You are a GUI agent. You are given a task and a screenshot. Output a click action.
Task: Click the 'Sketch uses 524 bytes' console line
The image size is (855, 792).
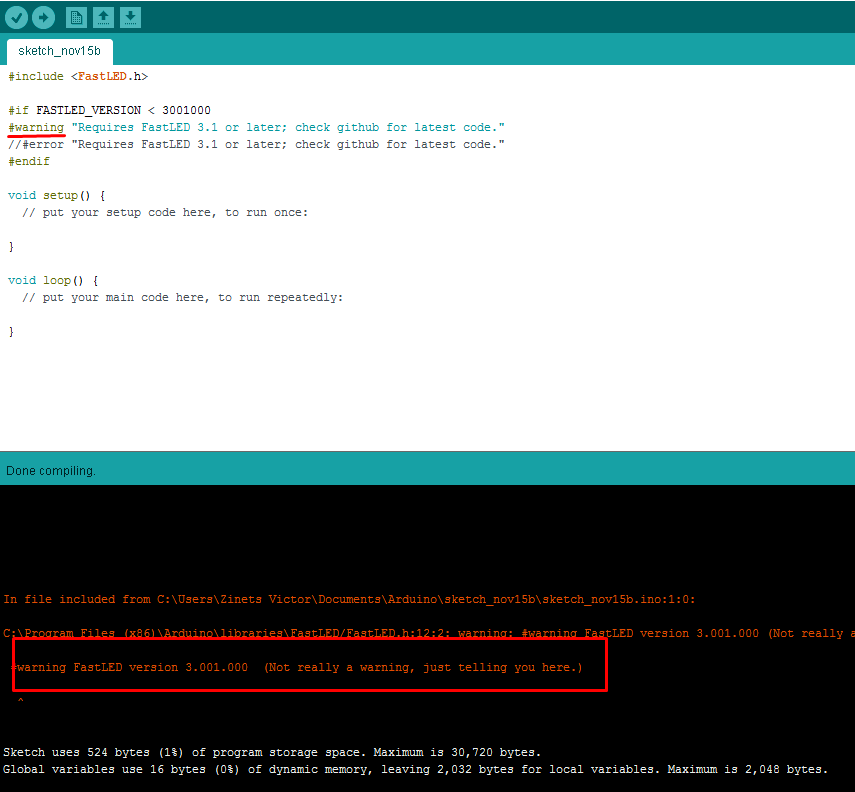click(272, 752)
